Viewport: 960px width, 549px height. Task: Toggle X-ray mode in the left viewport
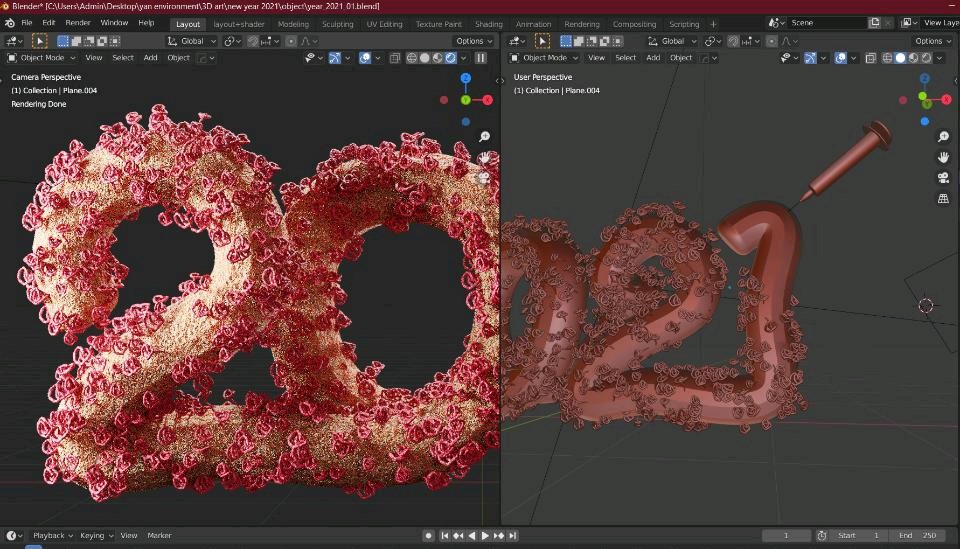pyautogui.click(x=395, y=58)
